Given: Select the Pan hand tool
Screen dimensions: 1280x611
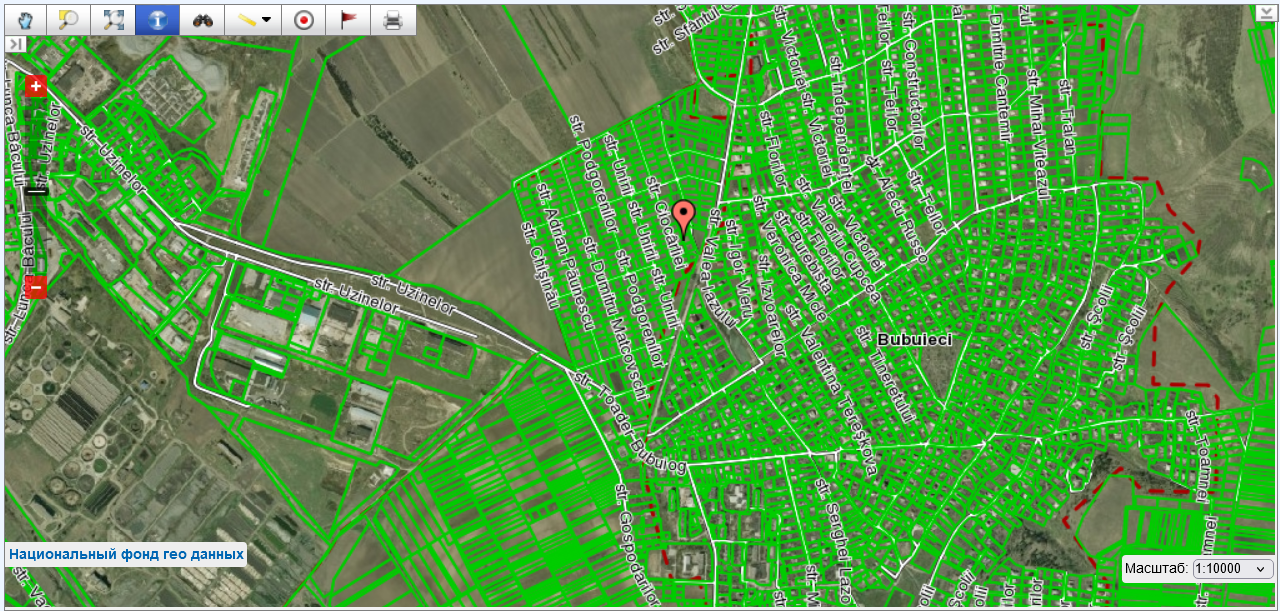Looking at the screenshot, I should [25, 20].
